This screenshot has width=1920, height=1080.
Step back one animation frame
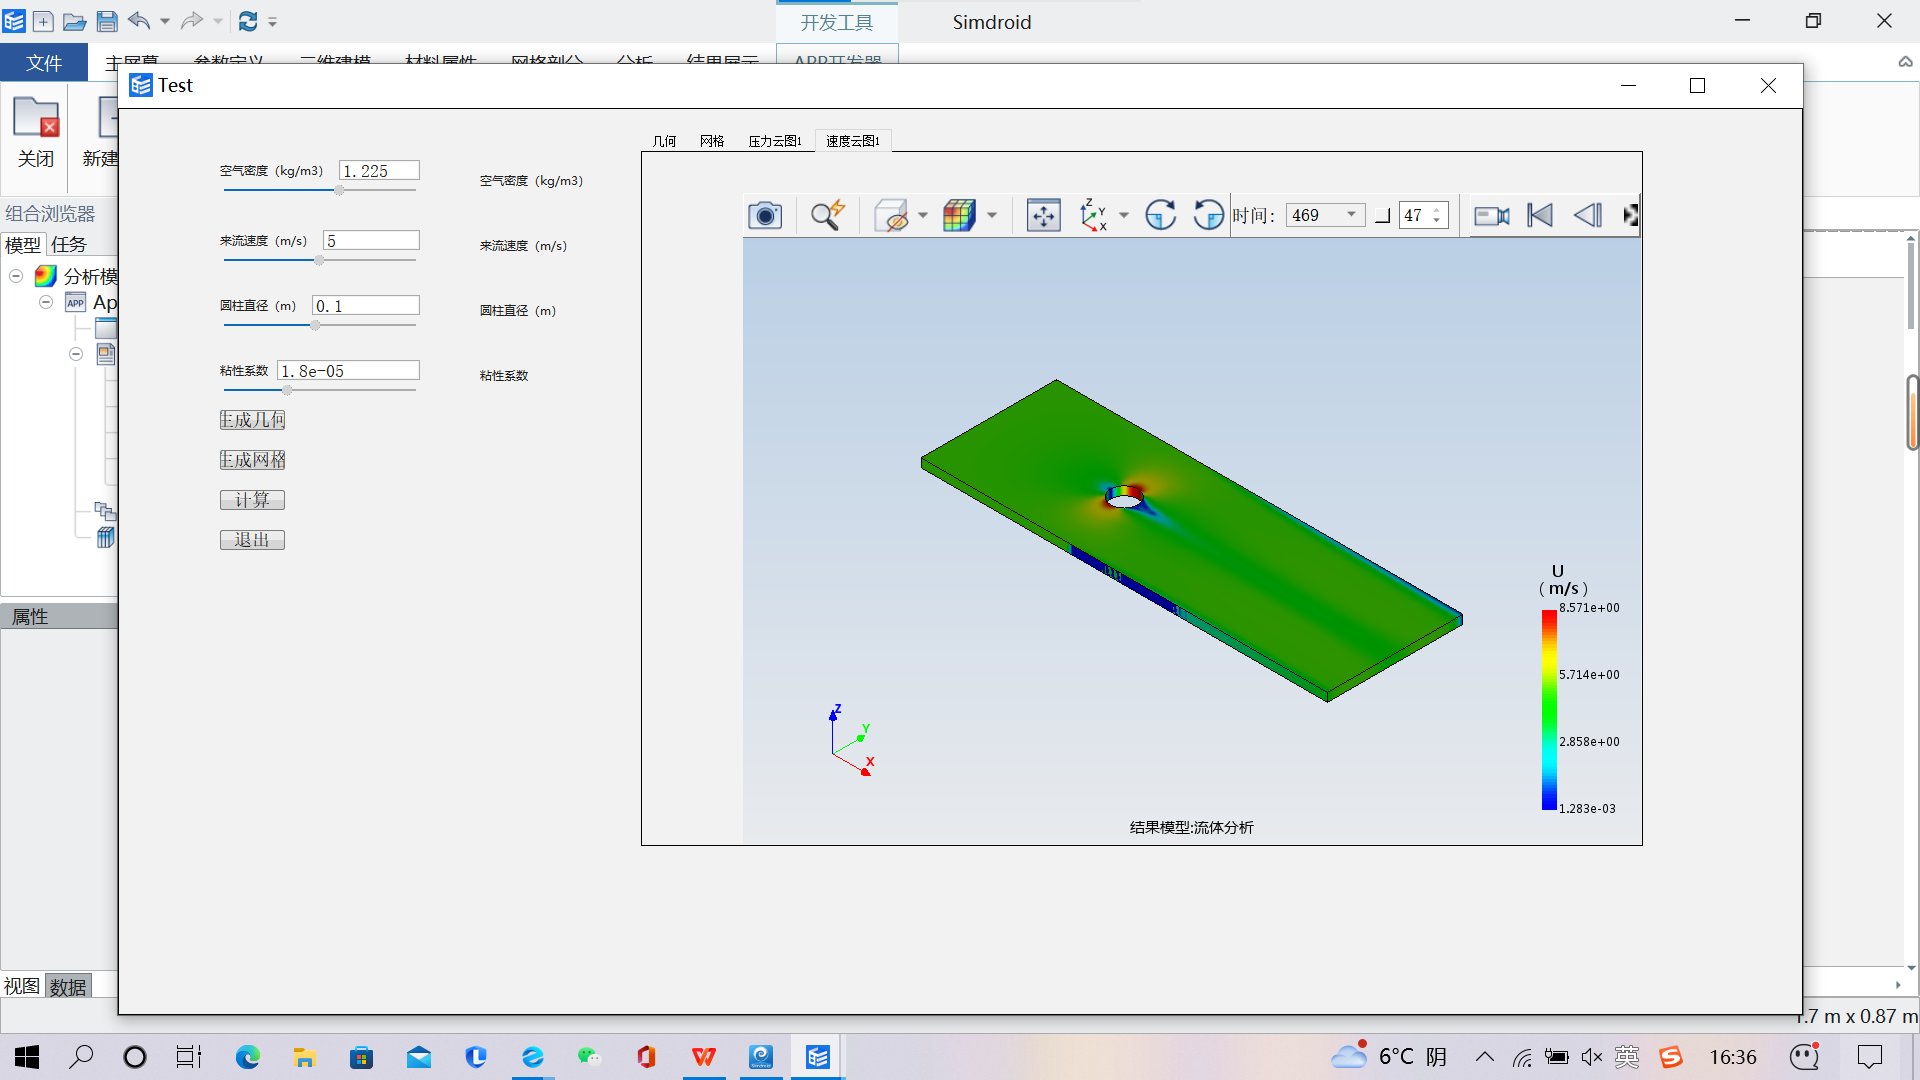tap(1588, 215)
